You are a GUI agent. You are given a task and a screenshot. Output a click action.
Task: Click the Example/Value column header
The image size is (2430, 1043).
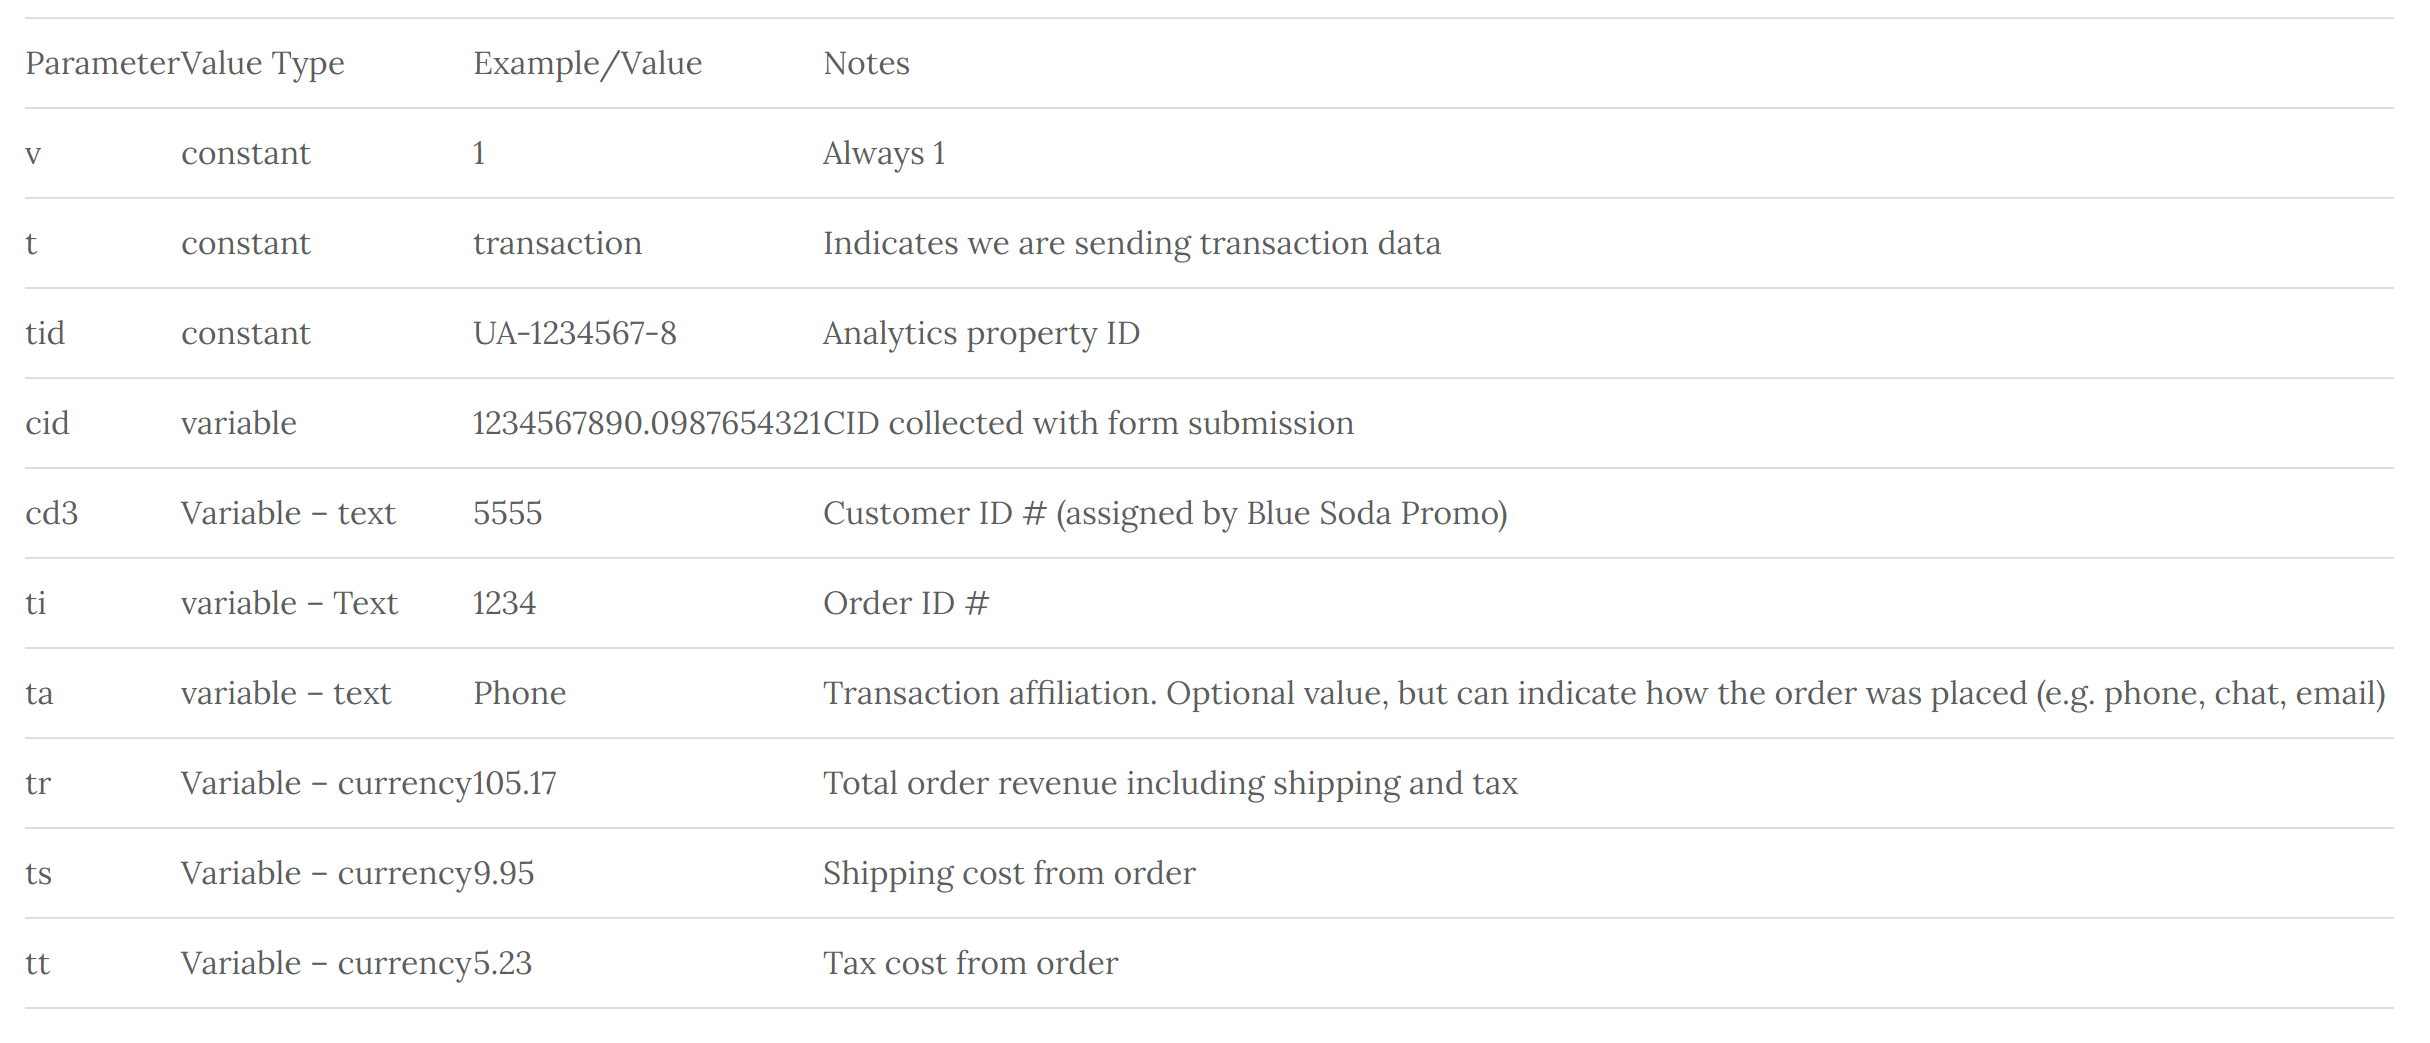click(588, 64)
